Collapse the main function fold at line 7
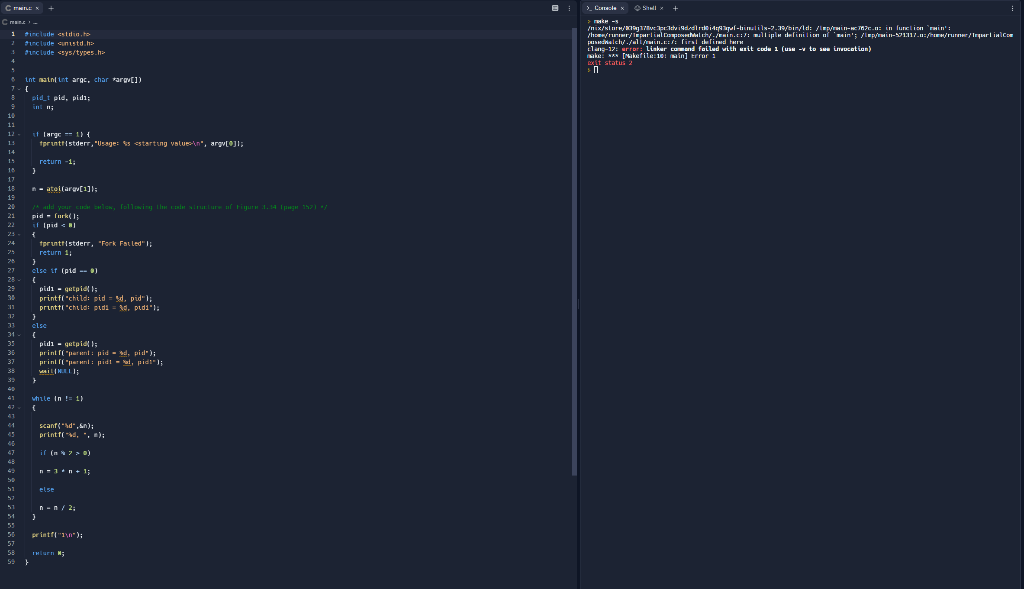Screen dimensions: 1024x589 pyautogui.click(x=18, y=88)
